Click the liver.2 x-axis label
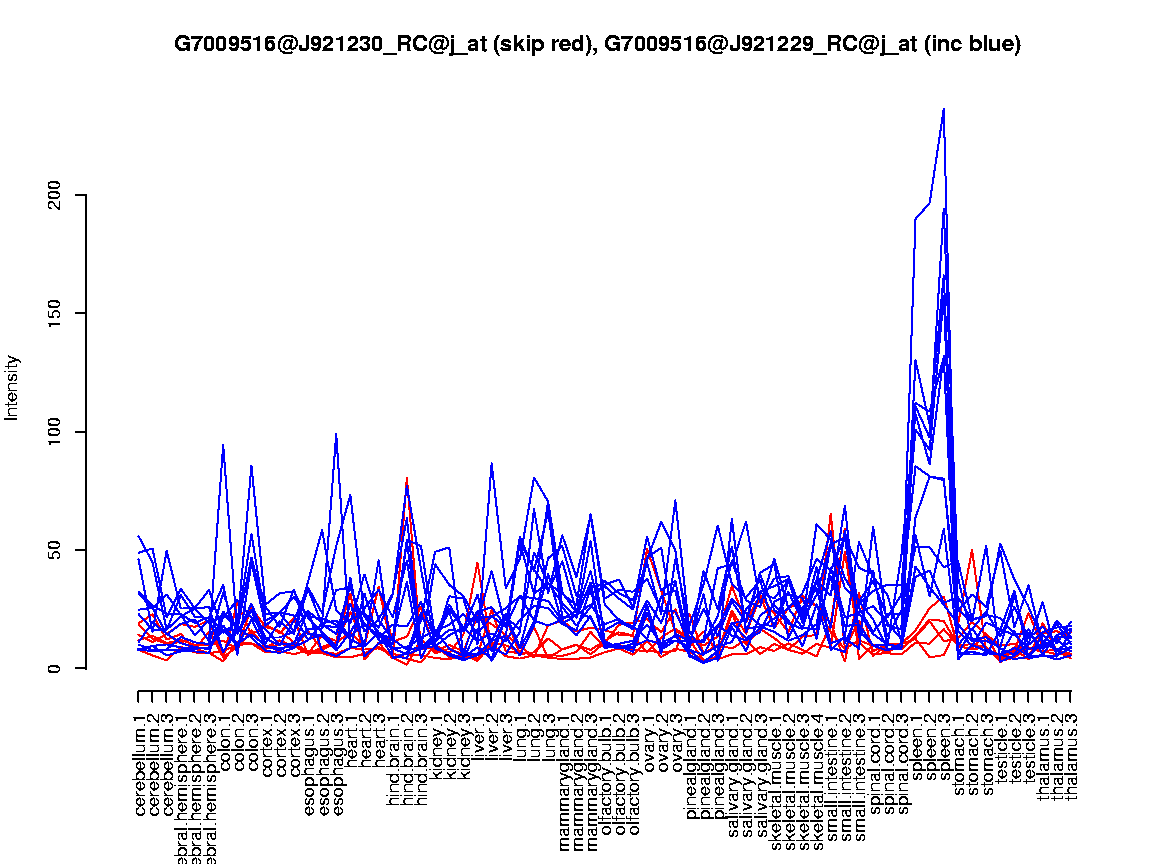1152x864 pixels. pyautogui.click(x=492, y=738)
